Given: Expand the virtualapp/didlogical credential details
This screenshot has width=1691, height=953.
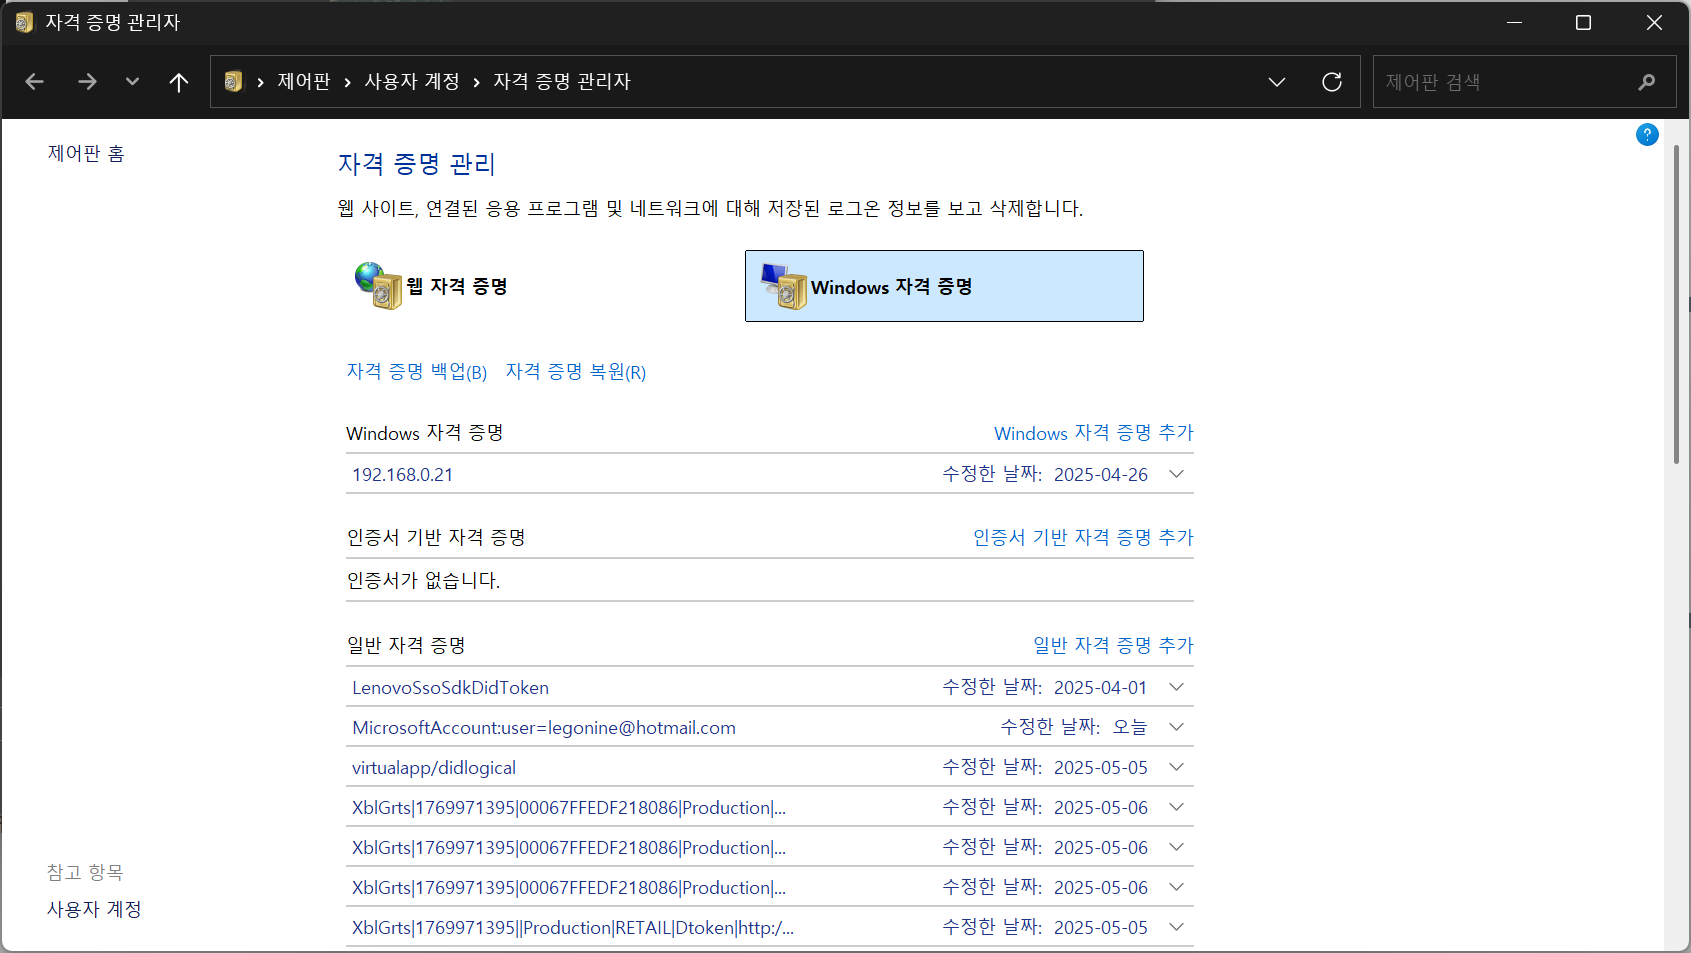Looking at the screenshot, I should [x=1176, y=767].
